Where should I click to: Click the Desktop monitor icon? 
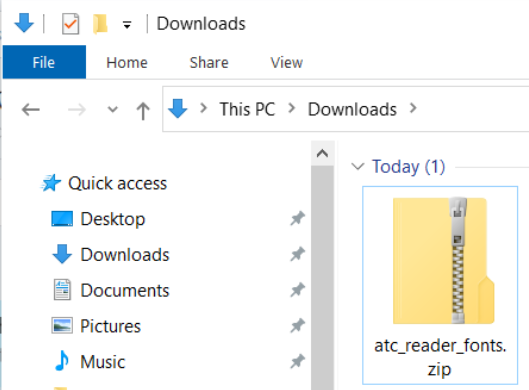pos(62,219)
